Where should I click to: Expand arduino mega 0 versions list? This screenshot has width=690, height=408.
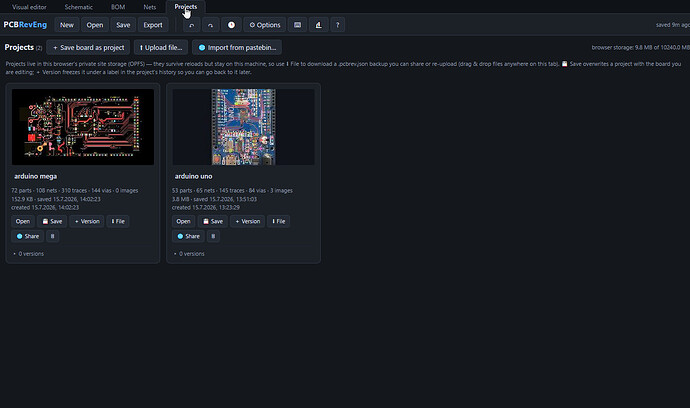pos(29,254)
